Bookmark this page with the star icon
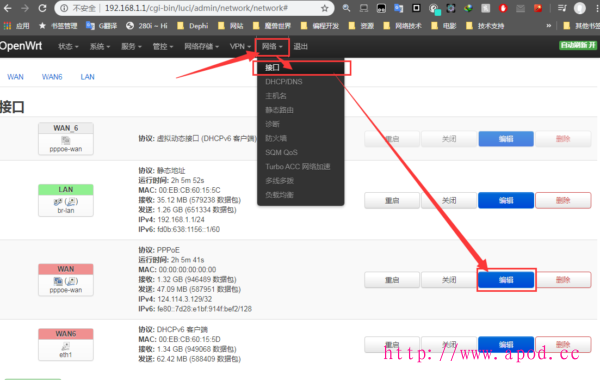Image resolution: width=600 pixels, height=380 pixels. click(x=324, y=8)
